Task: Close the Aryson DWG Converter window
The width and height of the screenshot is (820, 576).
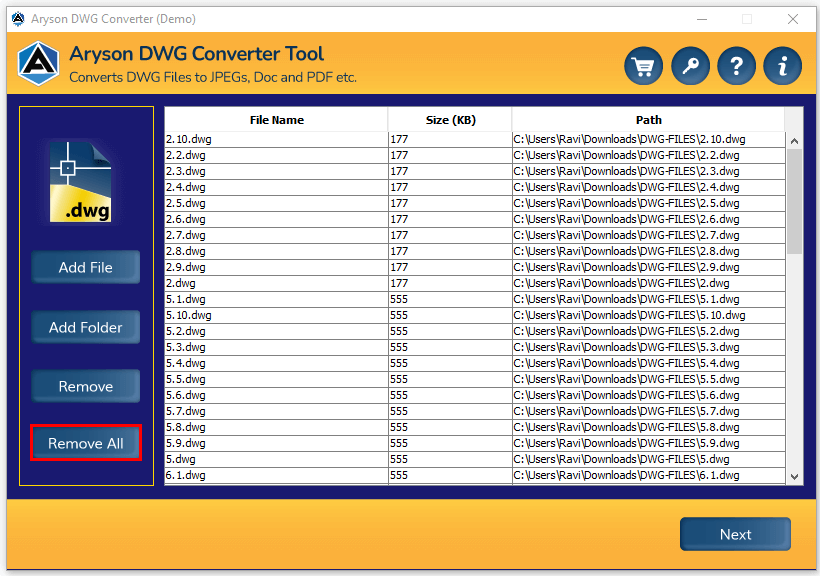Action: 793,19
